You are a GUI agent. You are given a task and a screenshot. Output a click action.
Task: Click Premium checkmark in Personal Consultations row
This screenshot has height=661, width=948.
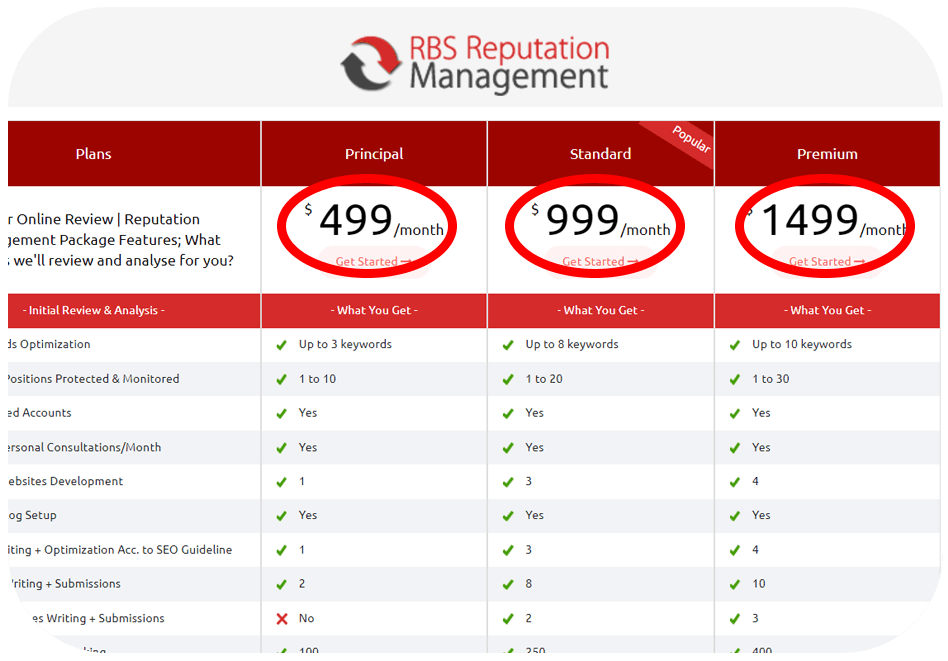pos(735,448)
